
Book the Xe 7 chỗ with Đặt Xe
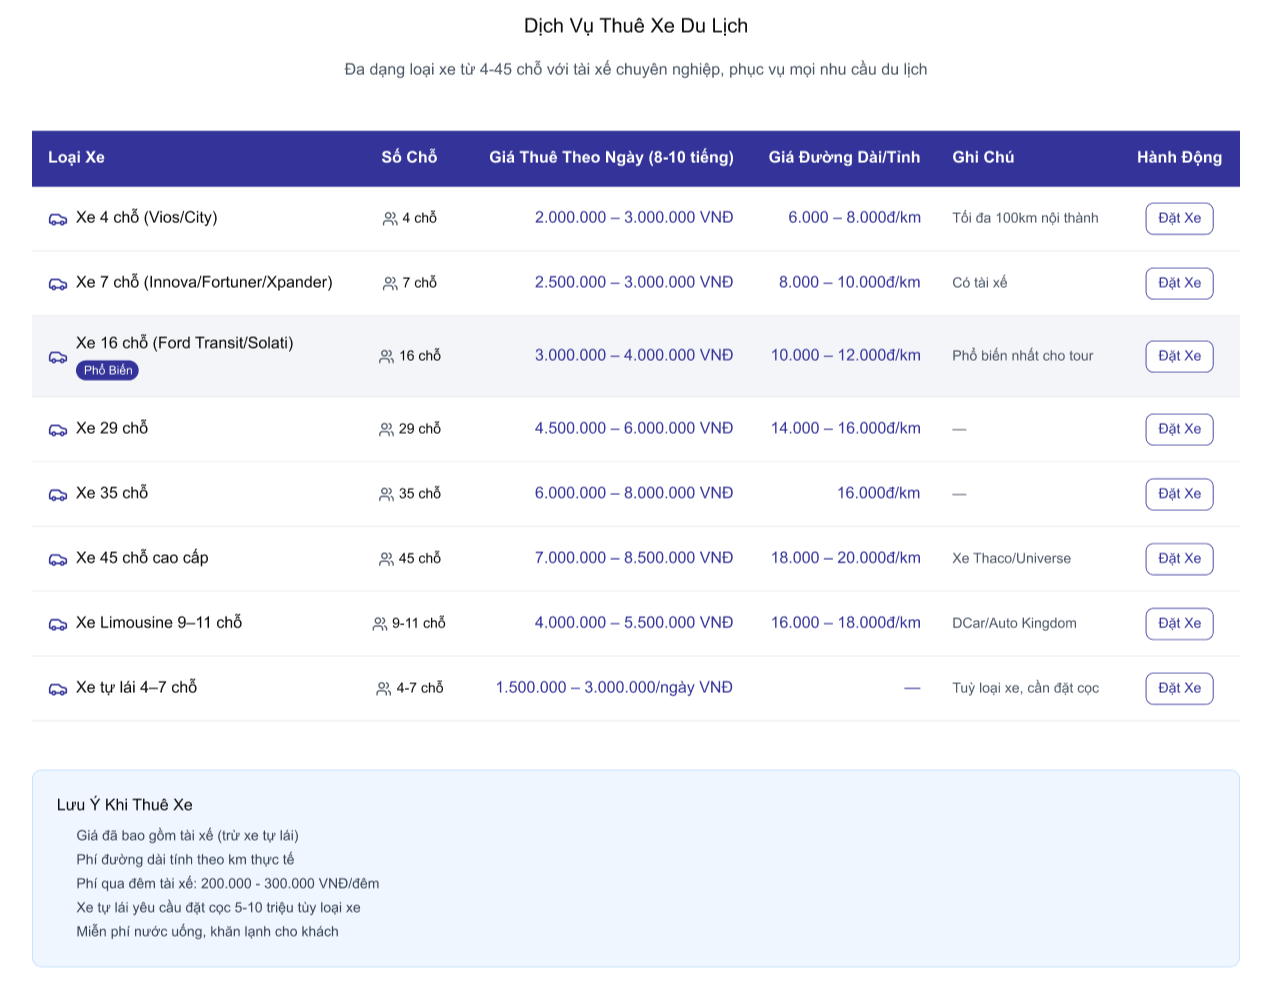tap(1179, 283)
